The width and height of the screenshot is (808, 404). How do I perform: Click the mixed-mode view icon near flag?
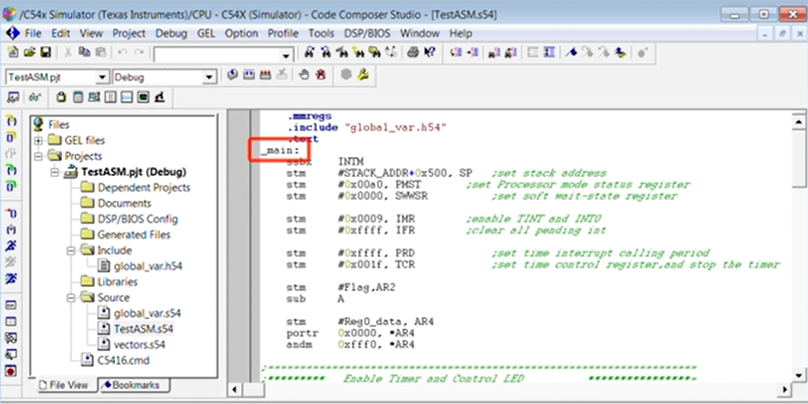click(549, 53)
